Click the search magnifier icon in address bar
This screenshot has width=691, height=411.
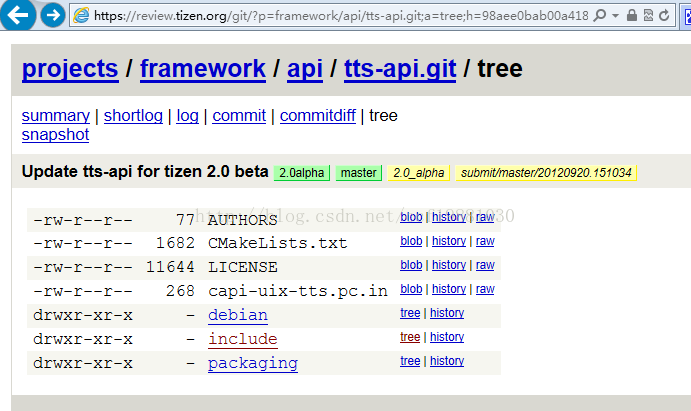(x=599, y=15)
